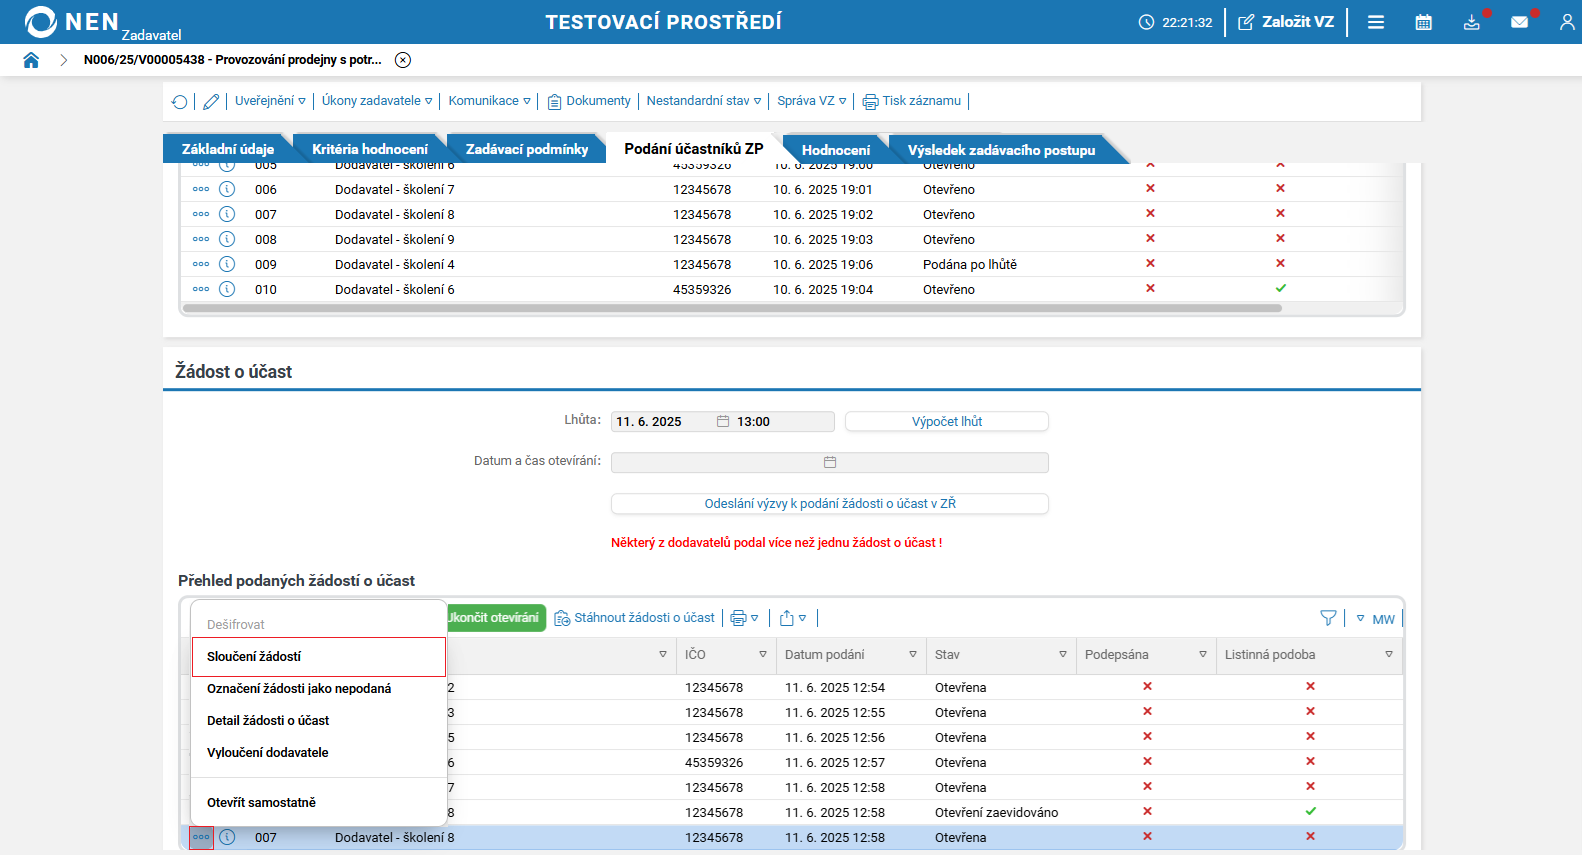This screenshot has width=1582, height=855.
Task: Open the calendar icon in header
Action: tap(1423, 22)
